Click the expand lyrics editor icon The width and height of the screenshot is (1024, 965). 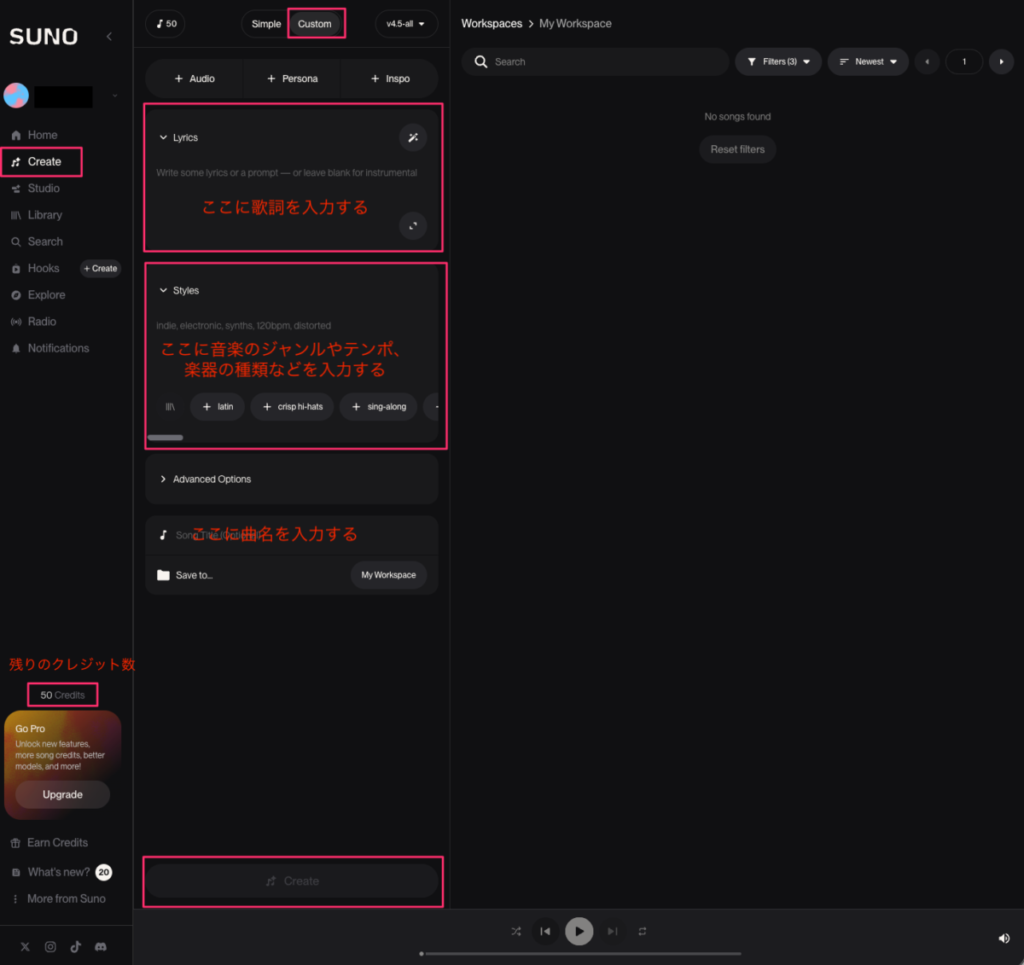(x=413, y=226)
